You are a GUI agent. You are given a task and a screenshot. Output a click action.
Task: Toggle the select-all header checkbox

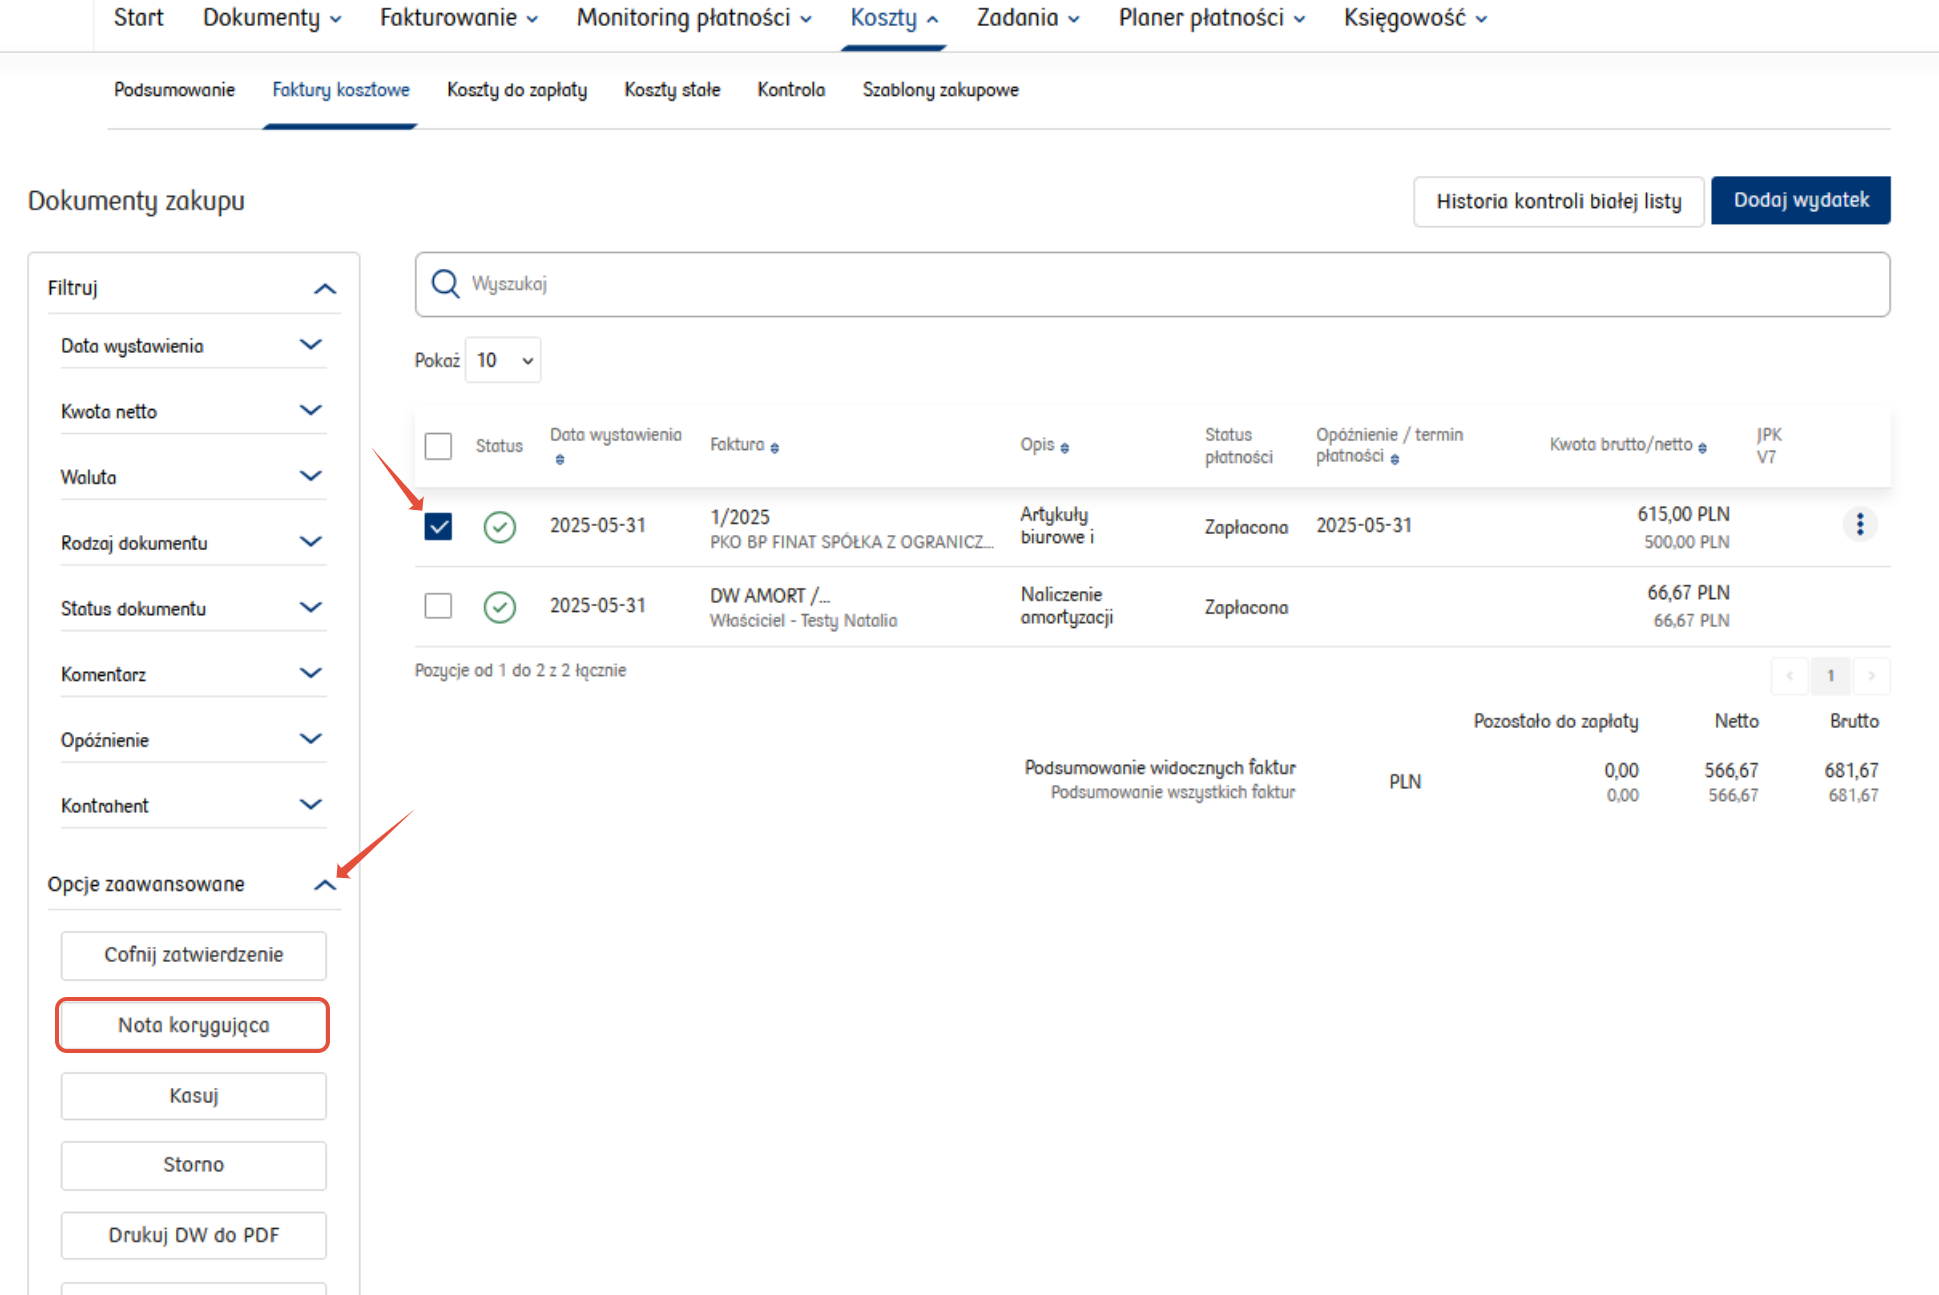click(x=438, y=446)
